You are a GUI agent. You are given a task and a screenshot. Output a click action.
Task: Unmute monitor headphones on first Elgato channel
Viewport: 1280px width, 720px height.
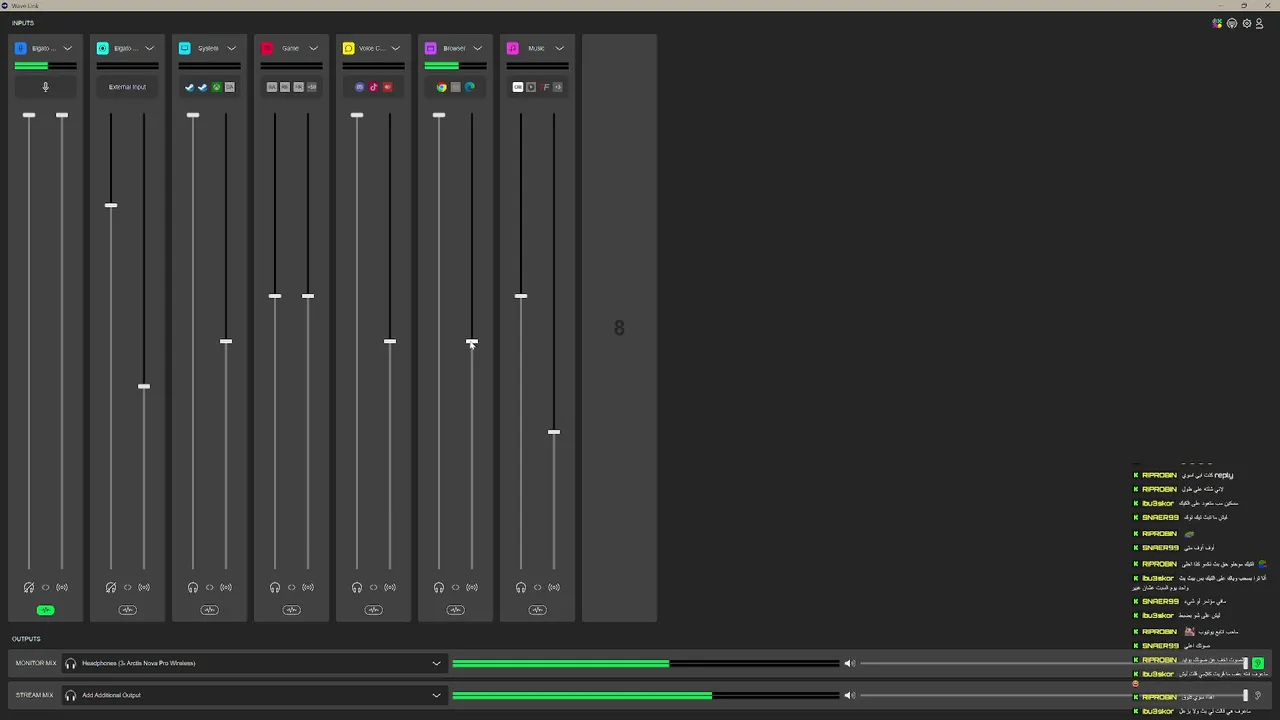coord(29,587)
